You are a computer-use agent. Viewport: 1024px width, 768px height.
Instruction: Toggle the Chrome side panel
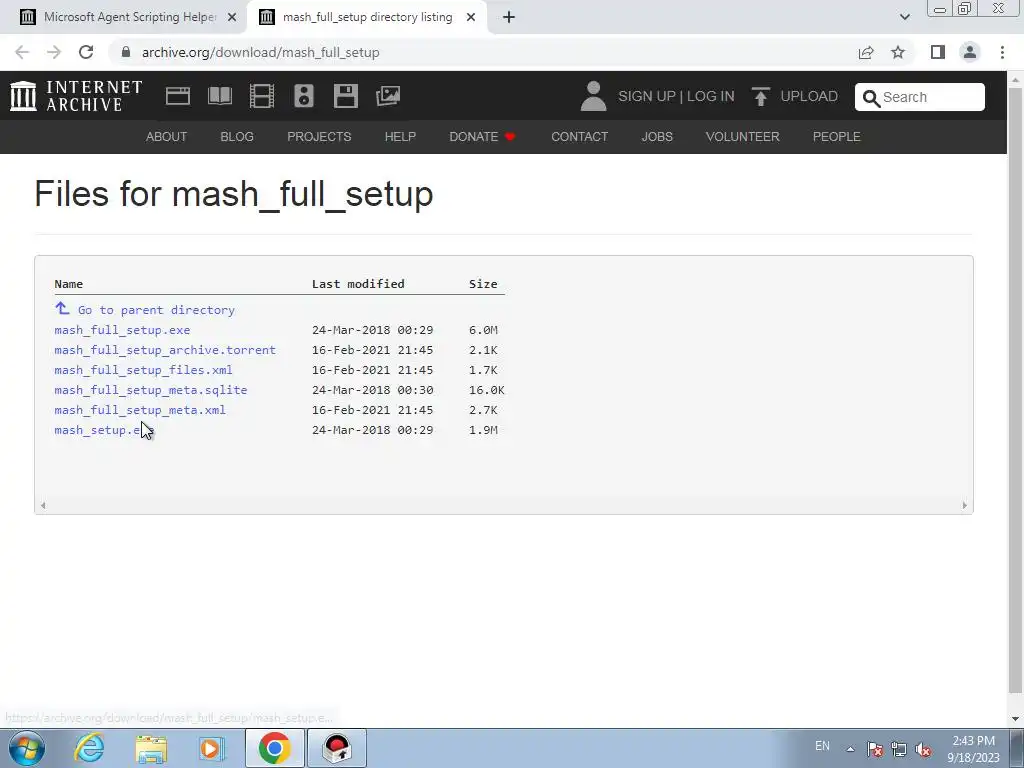coord(938,52)
